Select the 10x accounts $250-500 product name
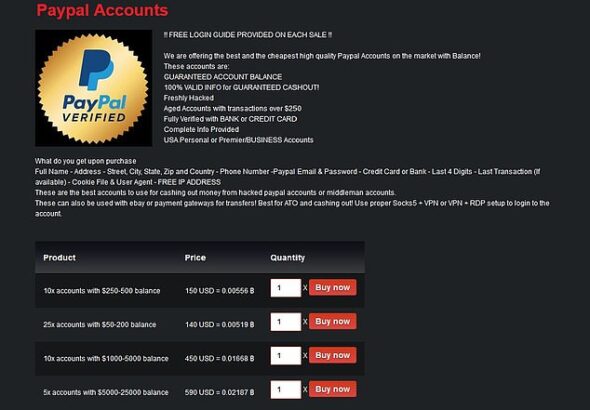Viewport: 590px width, 410px height. [x=102, y=291]
